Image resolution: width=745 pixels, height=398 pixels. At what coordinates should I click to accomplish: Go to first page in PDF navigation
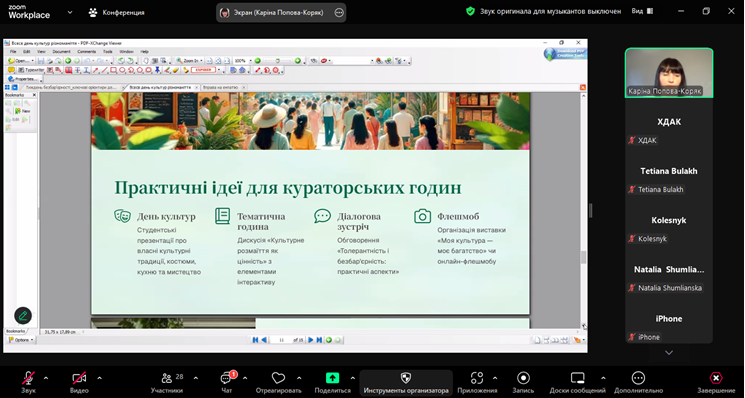coord(255,340)
